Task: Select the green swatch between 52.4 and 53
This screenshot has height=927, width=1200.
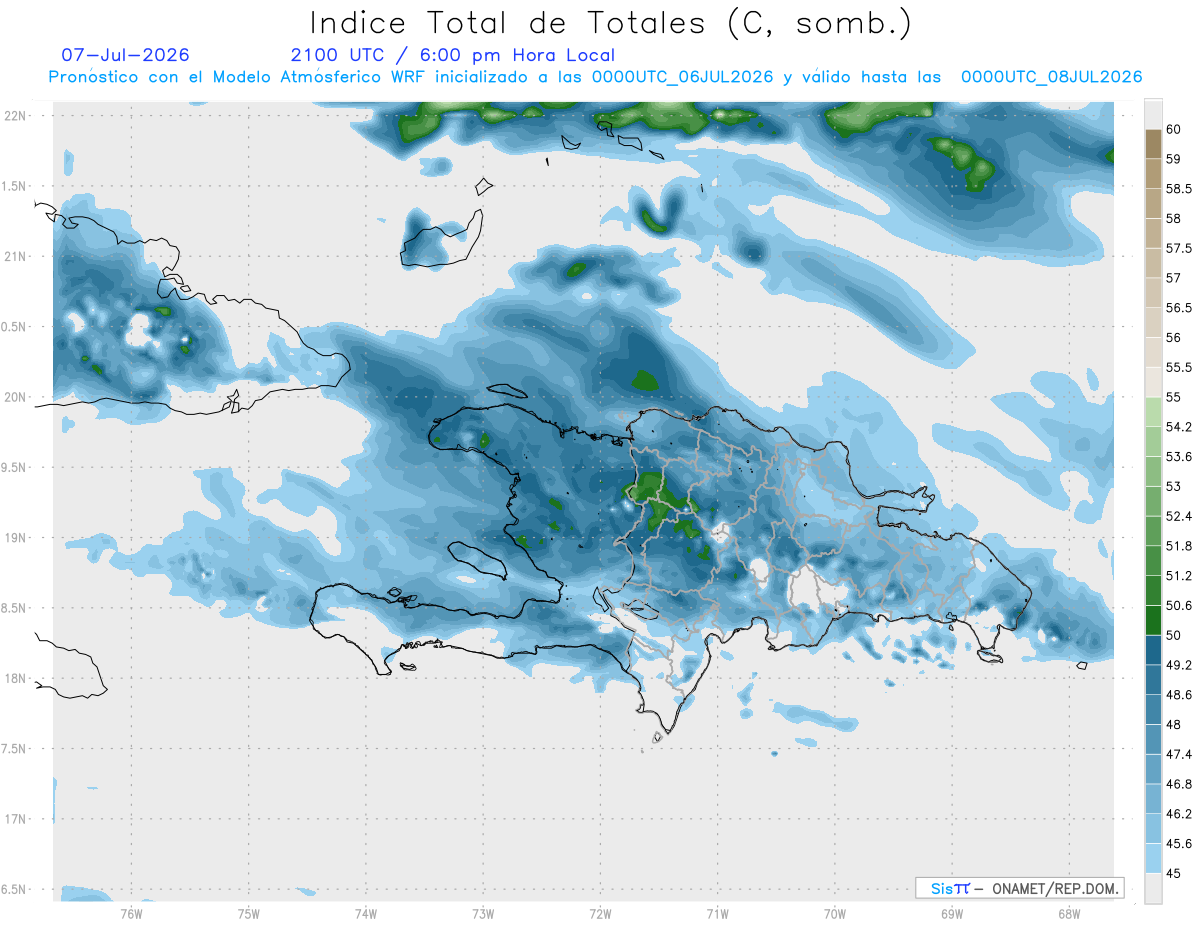Action: (x=1153, y=501)
